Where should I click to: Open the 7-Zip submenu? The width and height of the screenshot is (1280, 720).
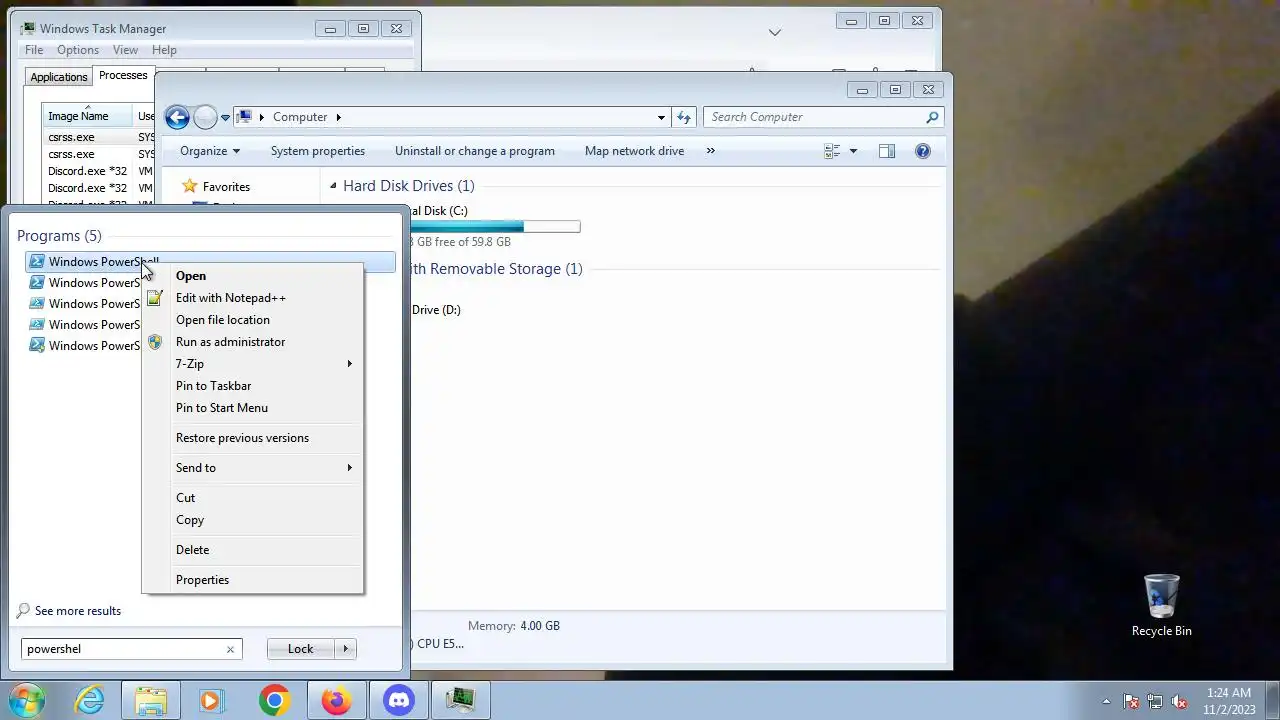pos(252,364)
